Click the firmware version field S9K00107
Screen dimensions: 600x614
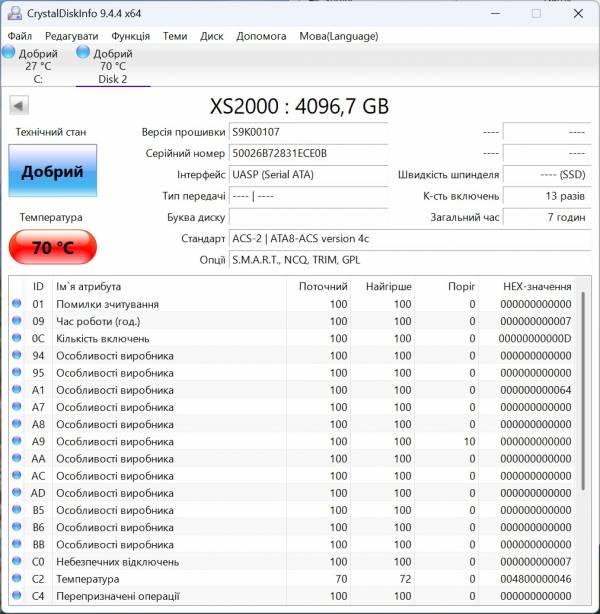click(x=308, y=132)
